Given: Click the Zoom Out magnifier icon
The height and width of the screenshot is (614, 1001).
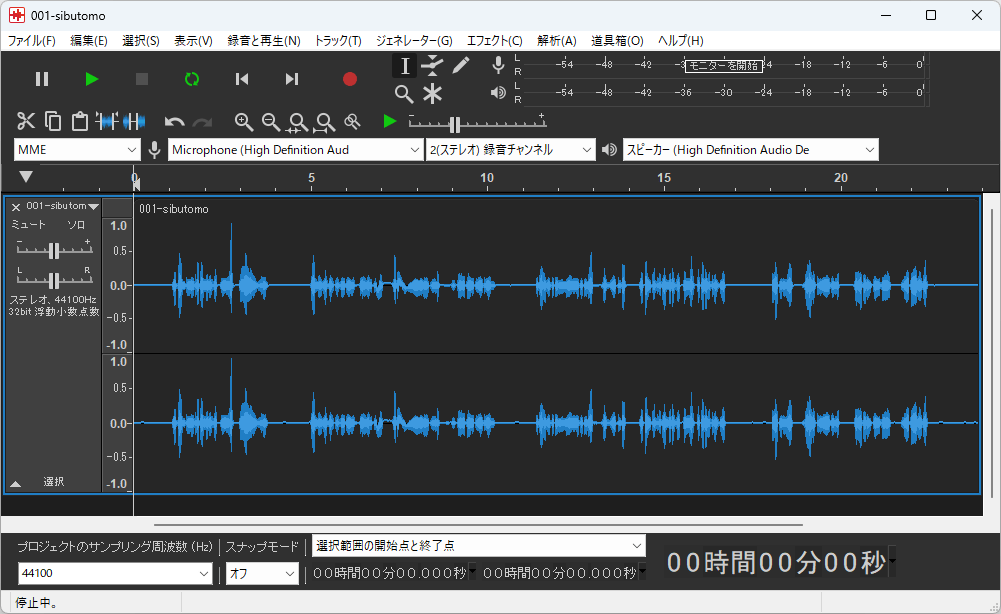Looking at the screenshot, I should [x=271, y=122].
